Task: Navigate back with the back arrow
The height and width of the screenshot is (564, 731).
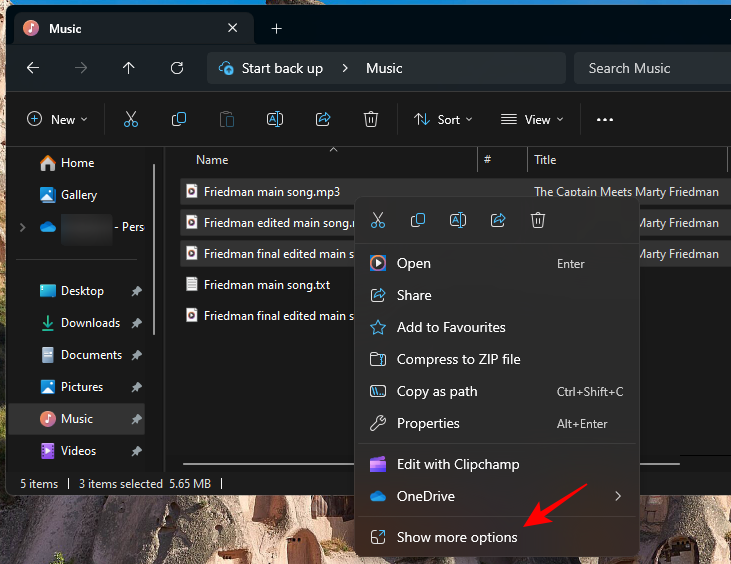Action: click(33, 68)
